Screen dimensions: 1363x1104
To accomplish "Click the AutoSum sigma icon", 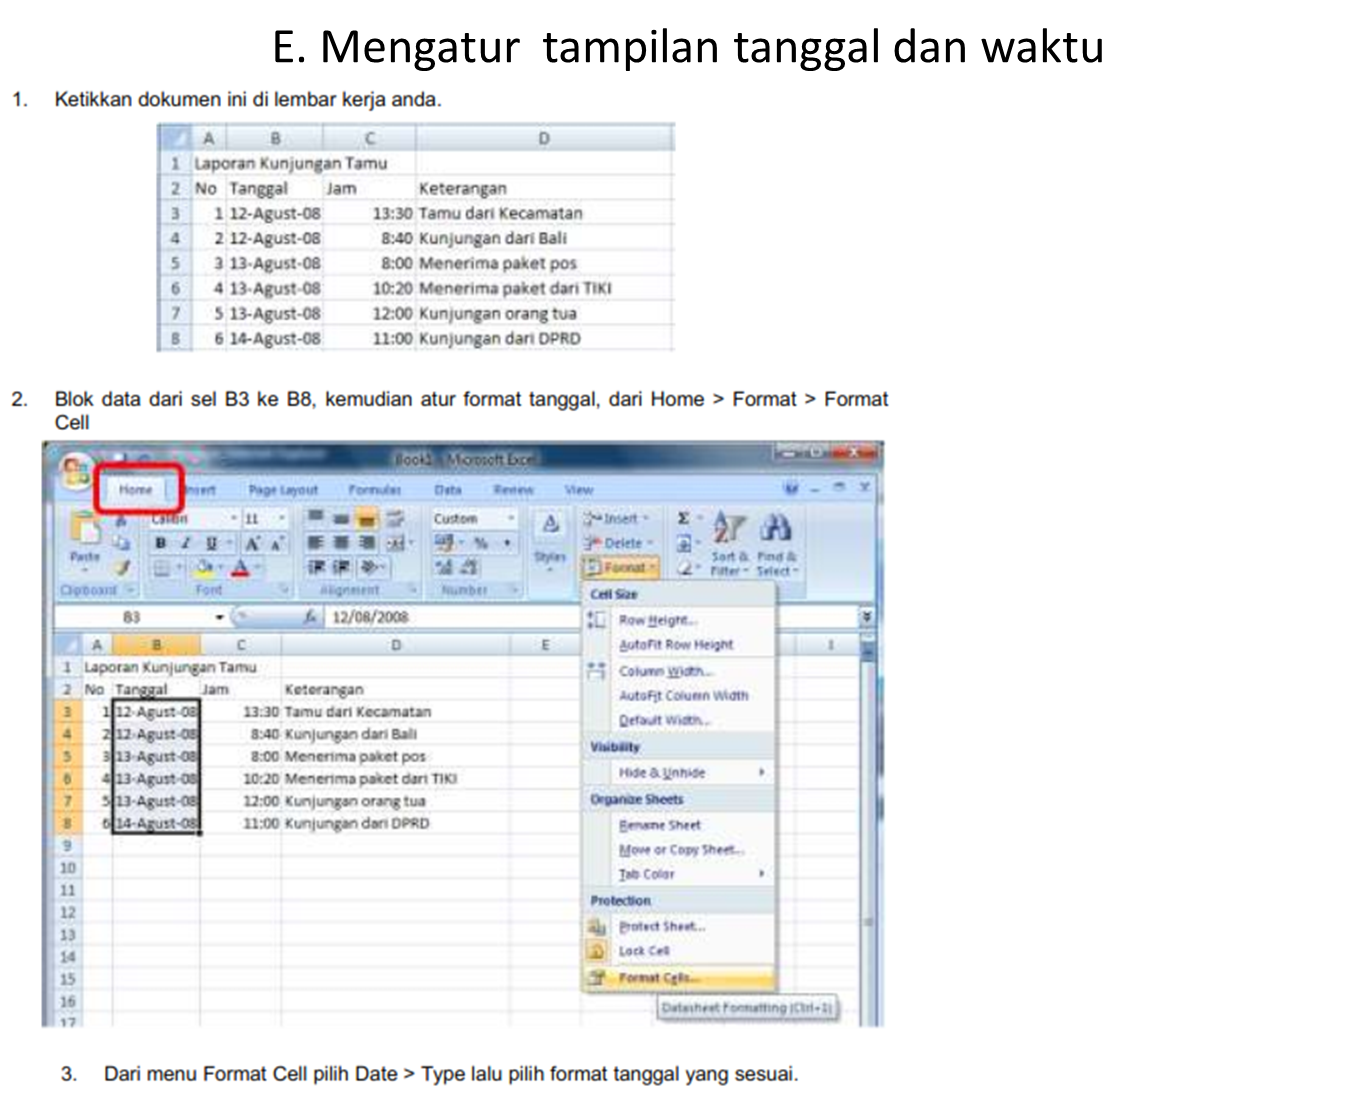I will point(684,518).
